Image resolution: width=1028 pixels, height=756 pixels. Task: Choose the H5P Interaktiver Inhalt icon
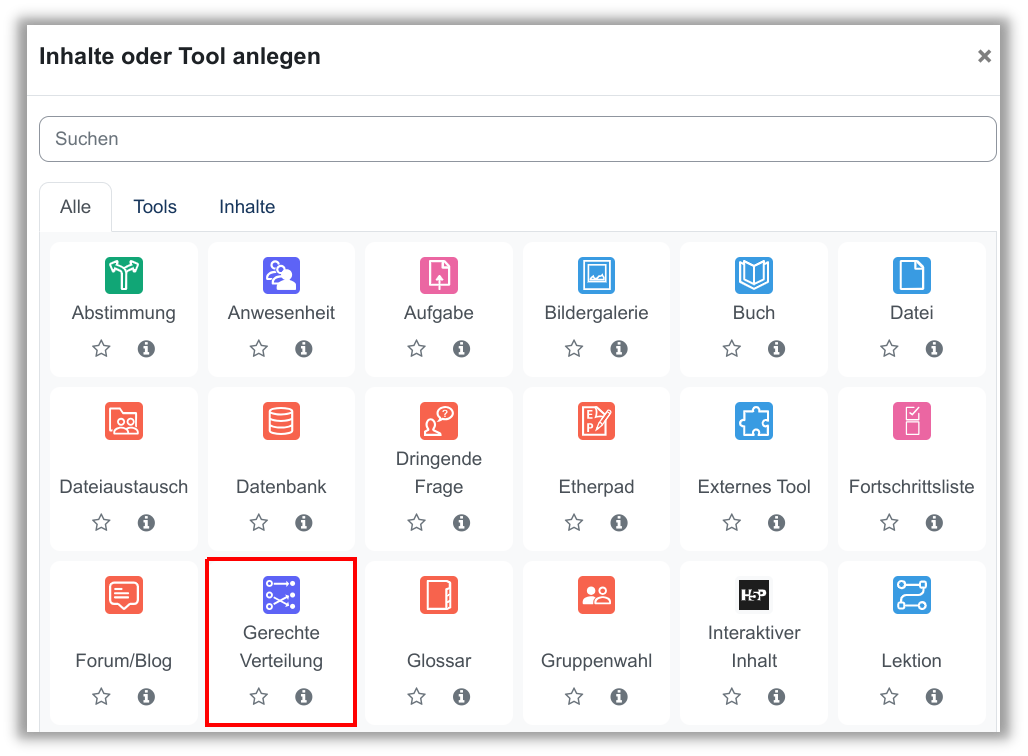click(x=754, y=595)
